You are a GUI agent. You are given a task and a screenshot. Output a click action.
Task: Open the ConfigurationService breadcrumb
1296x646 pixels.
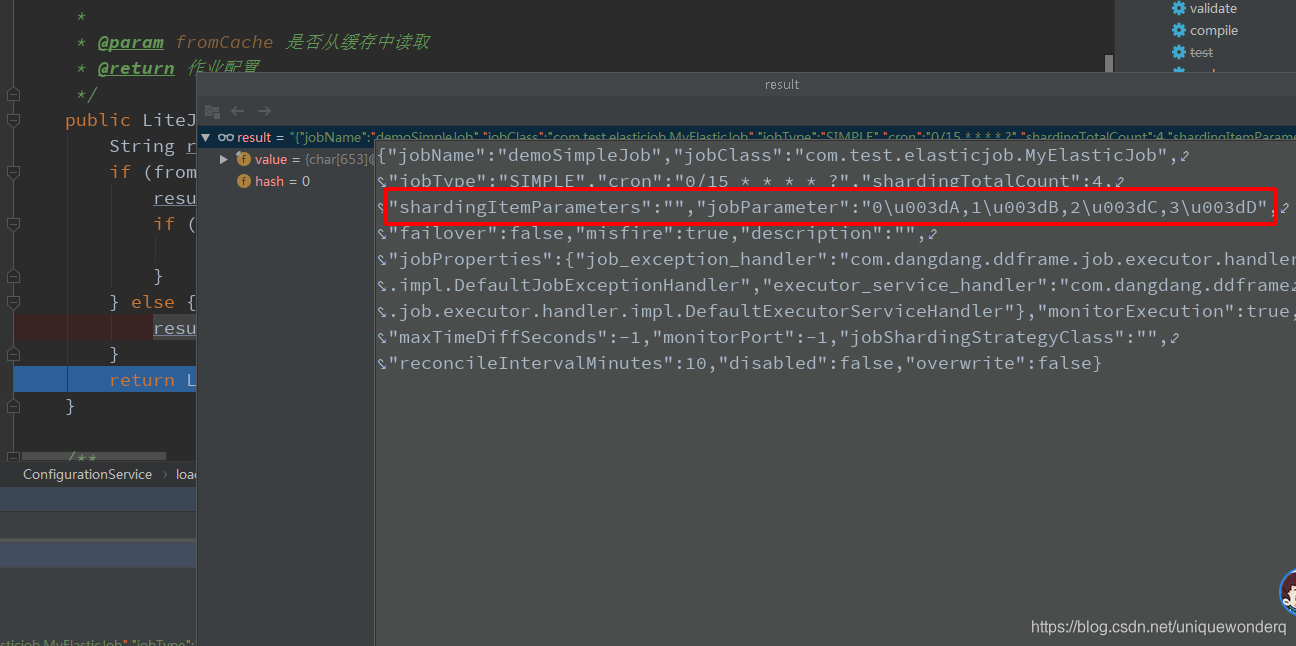click(x=88, y=474)
